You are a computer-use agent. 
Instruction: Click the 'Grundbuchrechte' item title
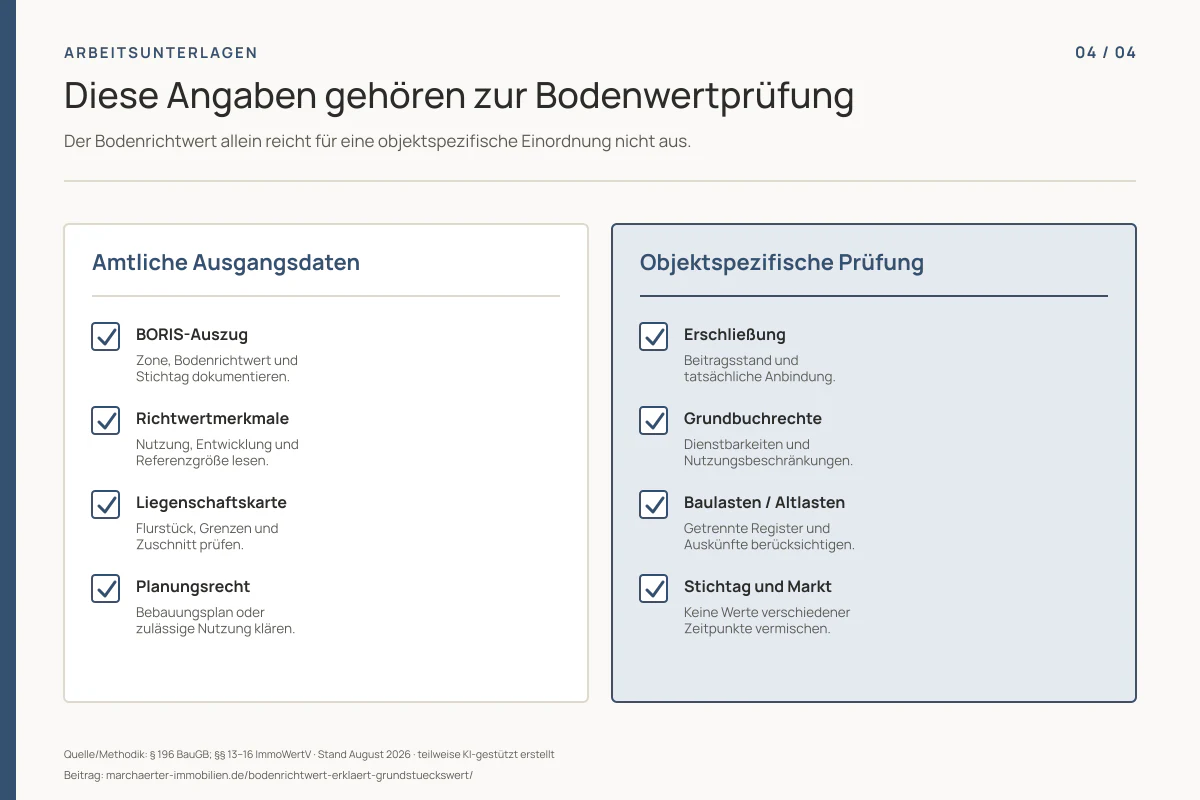tap(753, 419)
